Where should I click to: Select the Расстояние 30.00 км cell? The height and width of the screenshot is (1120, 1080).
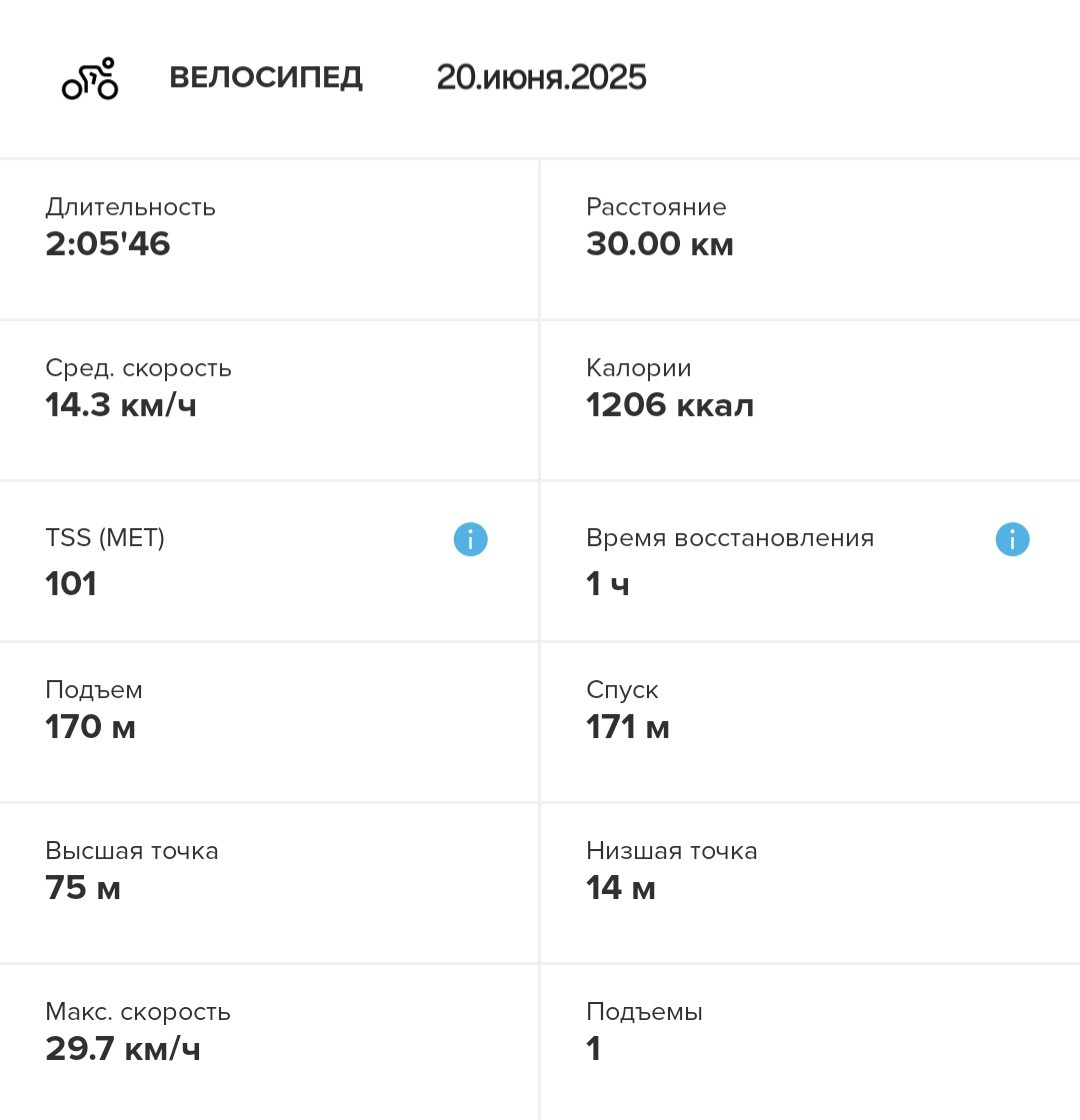click(x=811, y=239)
